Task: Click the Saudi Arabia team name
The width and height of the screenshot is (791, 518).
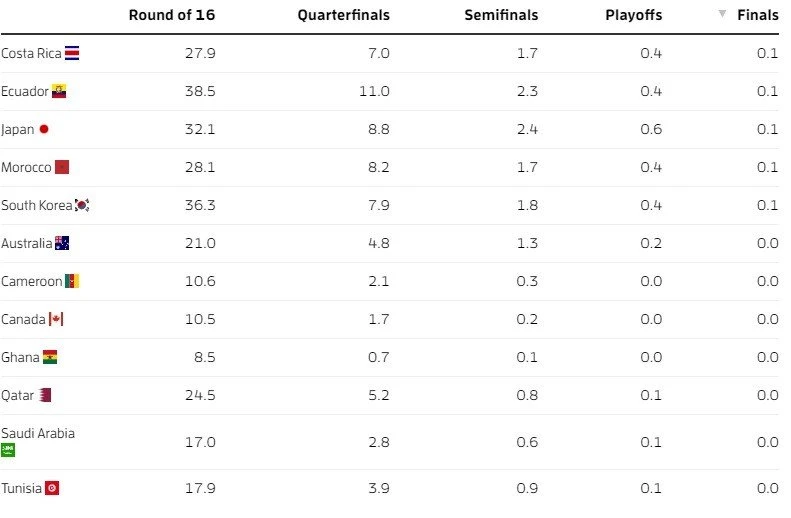Action: [x=38, y=433]
